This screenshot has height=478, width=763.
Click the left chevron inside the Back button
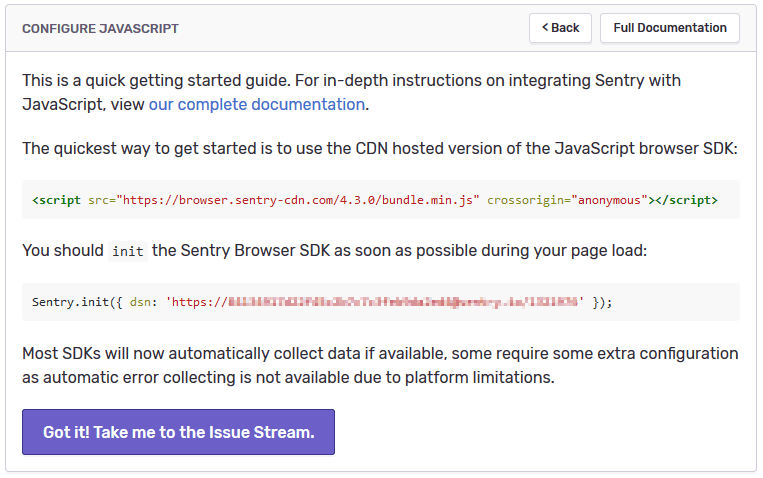[545, 28]
